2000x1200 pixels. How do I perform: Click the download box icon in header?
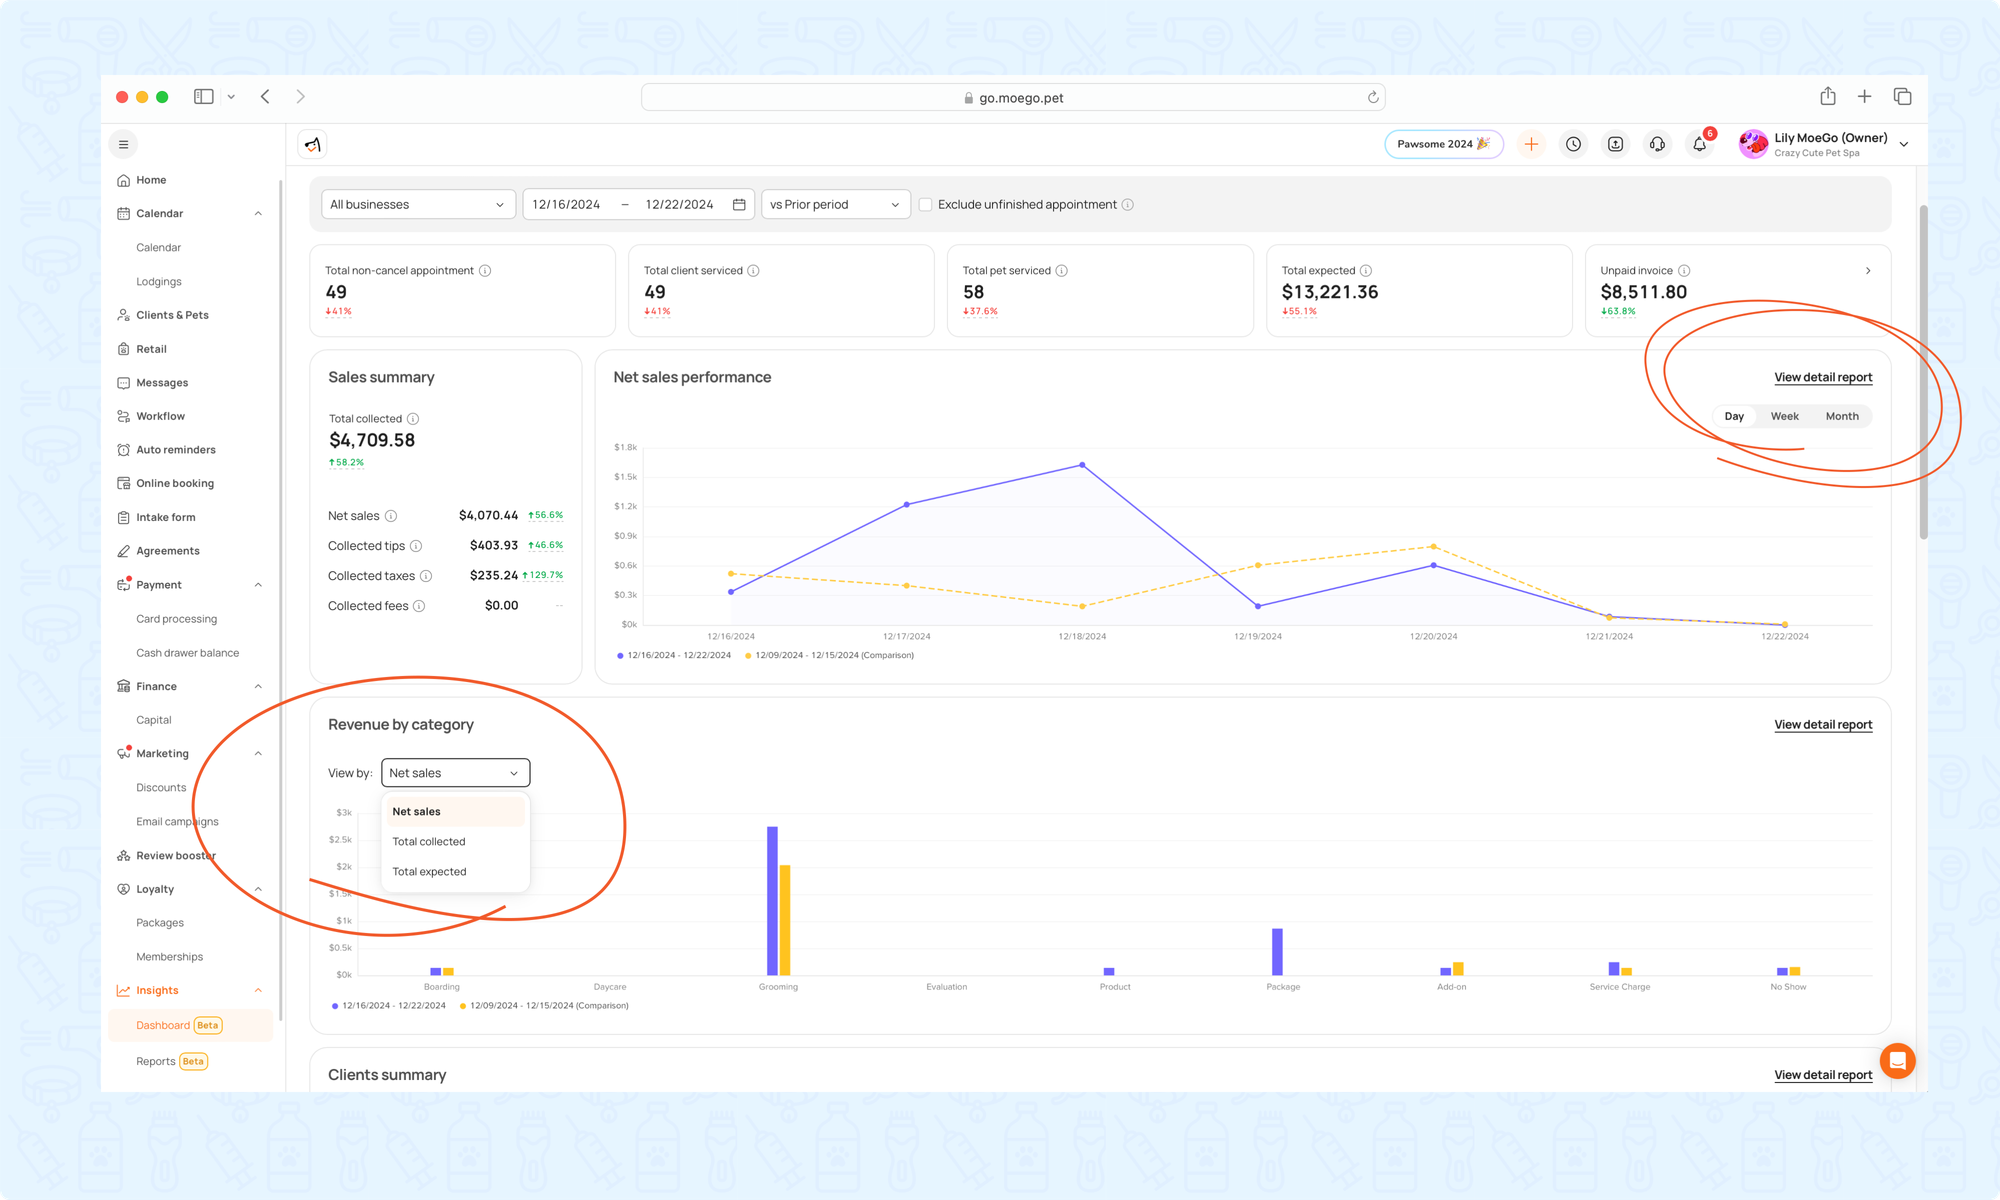(1615, 145)
